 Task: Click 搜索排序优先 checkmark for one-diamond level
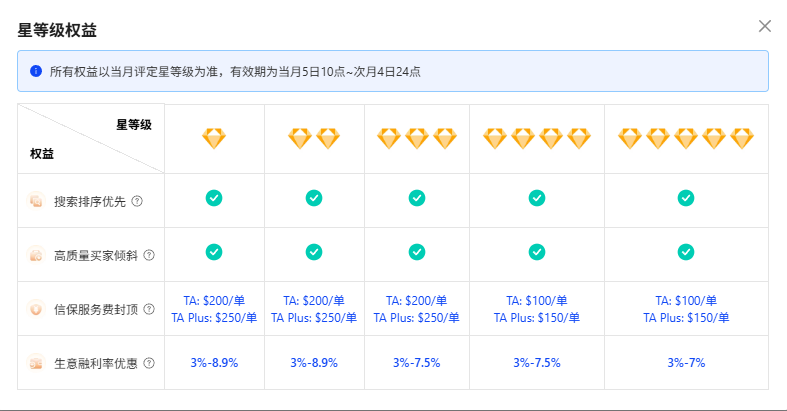coord(214,198)
